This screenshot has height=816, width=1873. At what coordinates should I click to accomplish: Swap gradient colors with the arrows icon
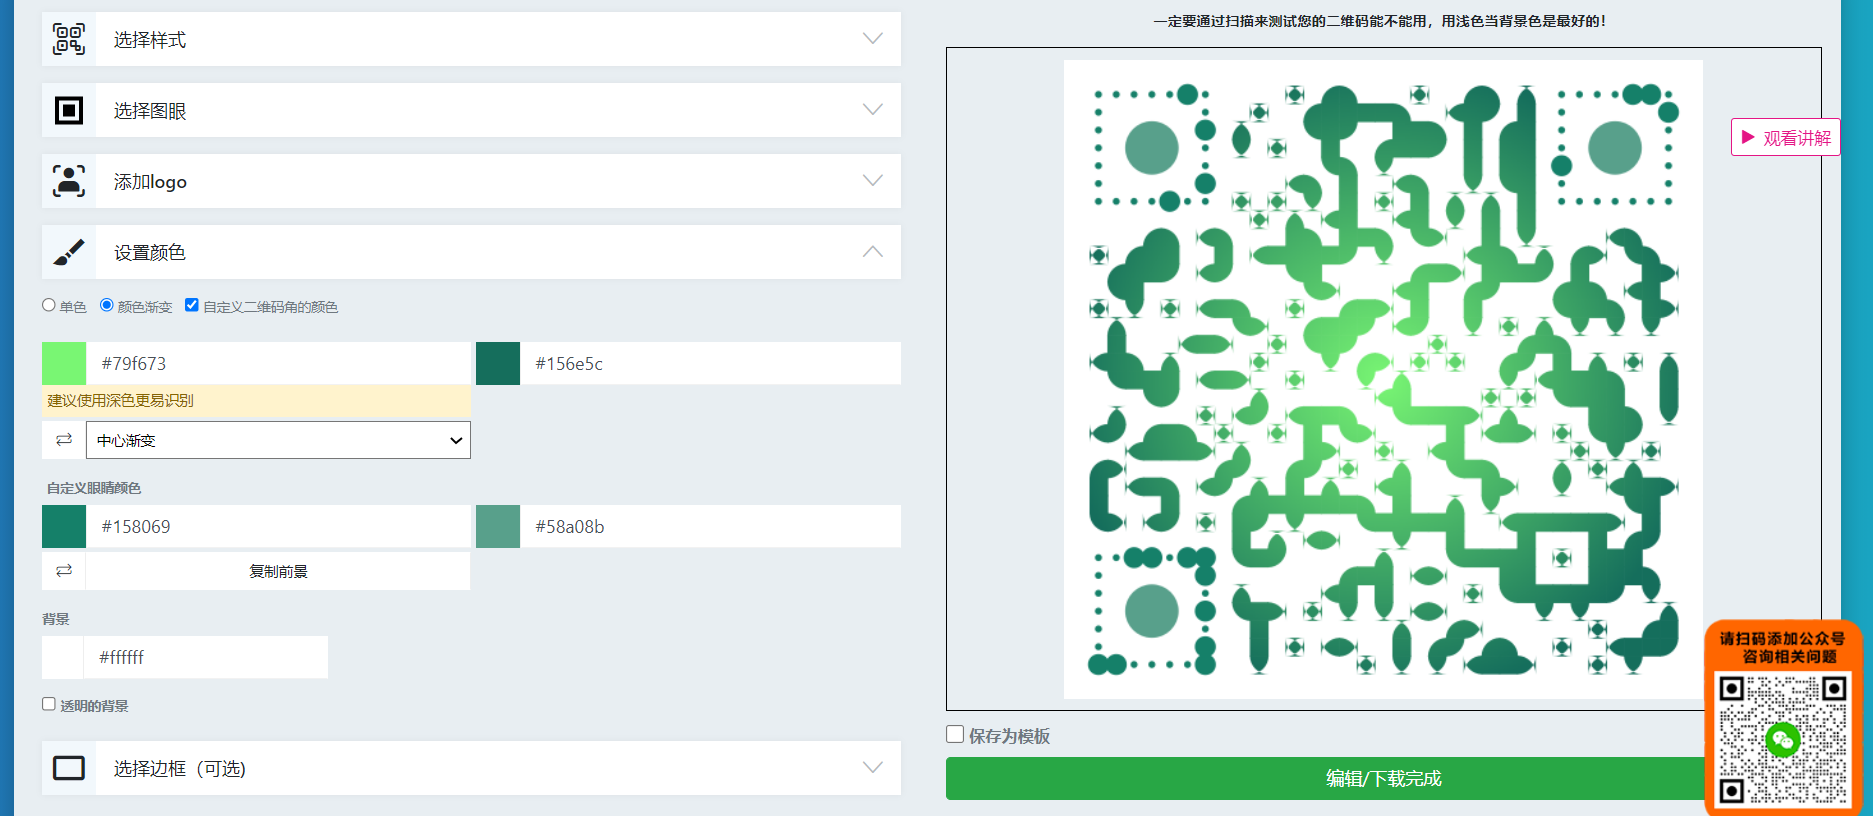64,440
